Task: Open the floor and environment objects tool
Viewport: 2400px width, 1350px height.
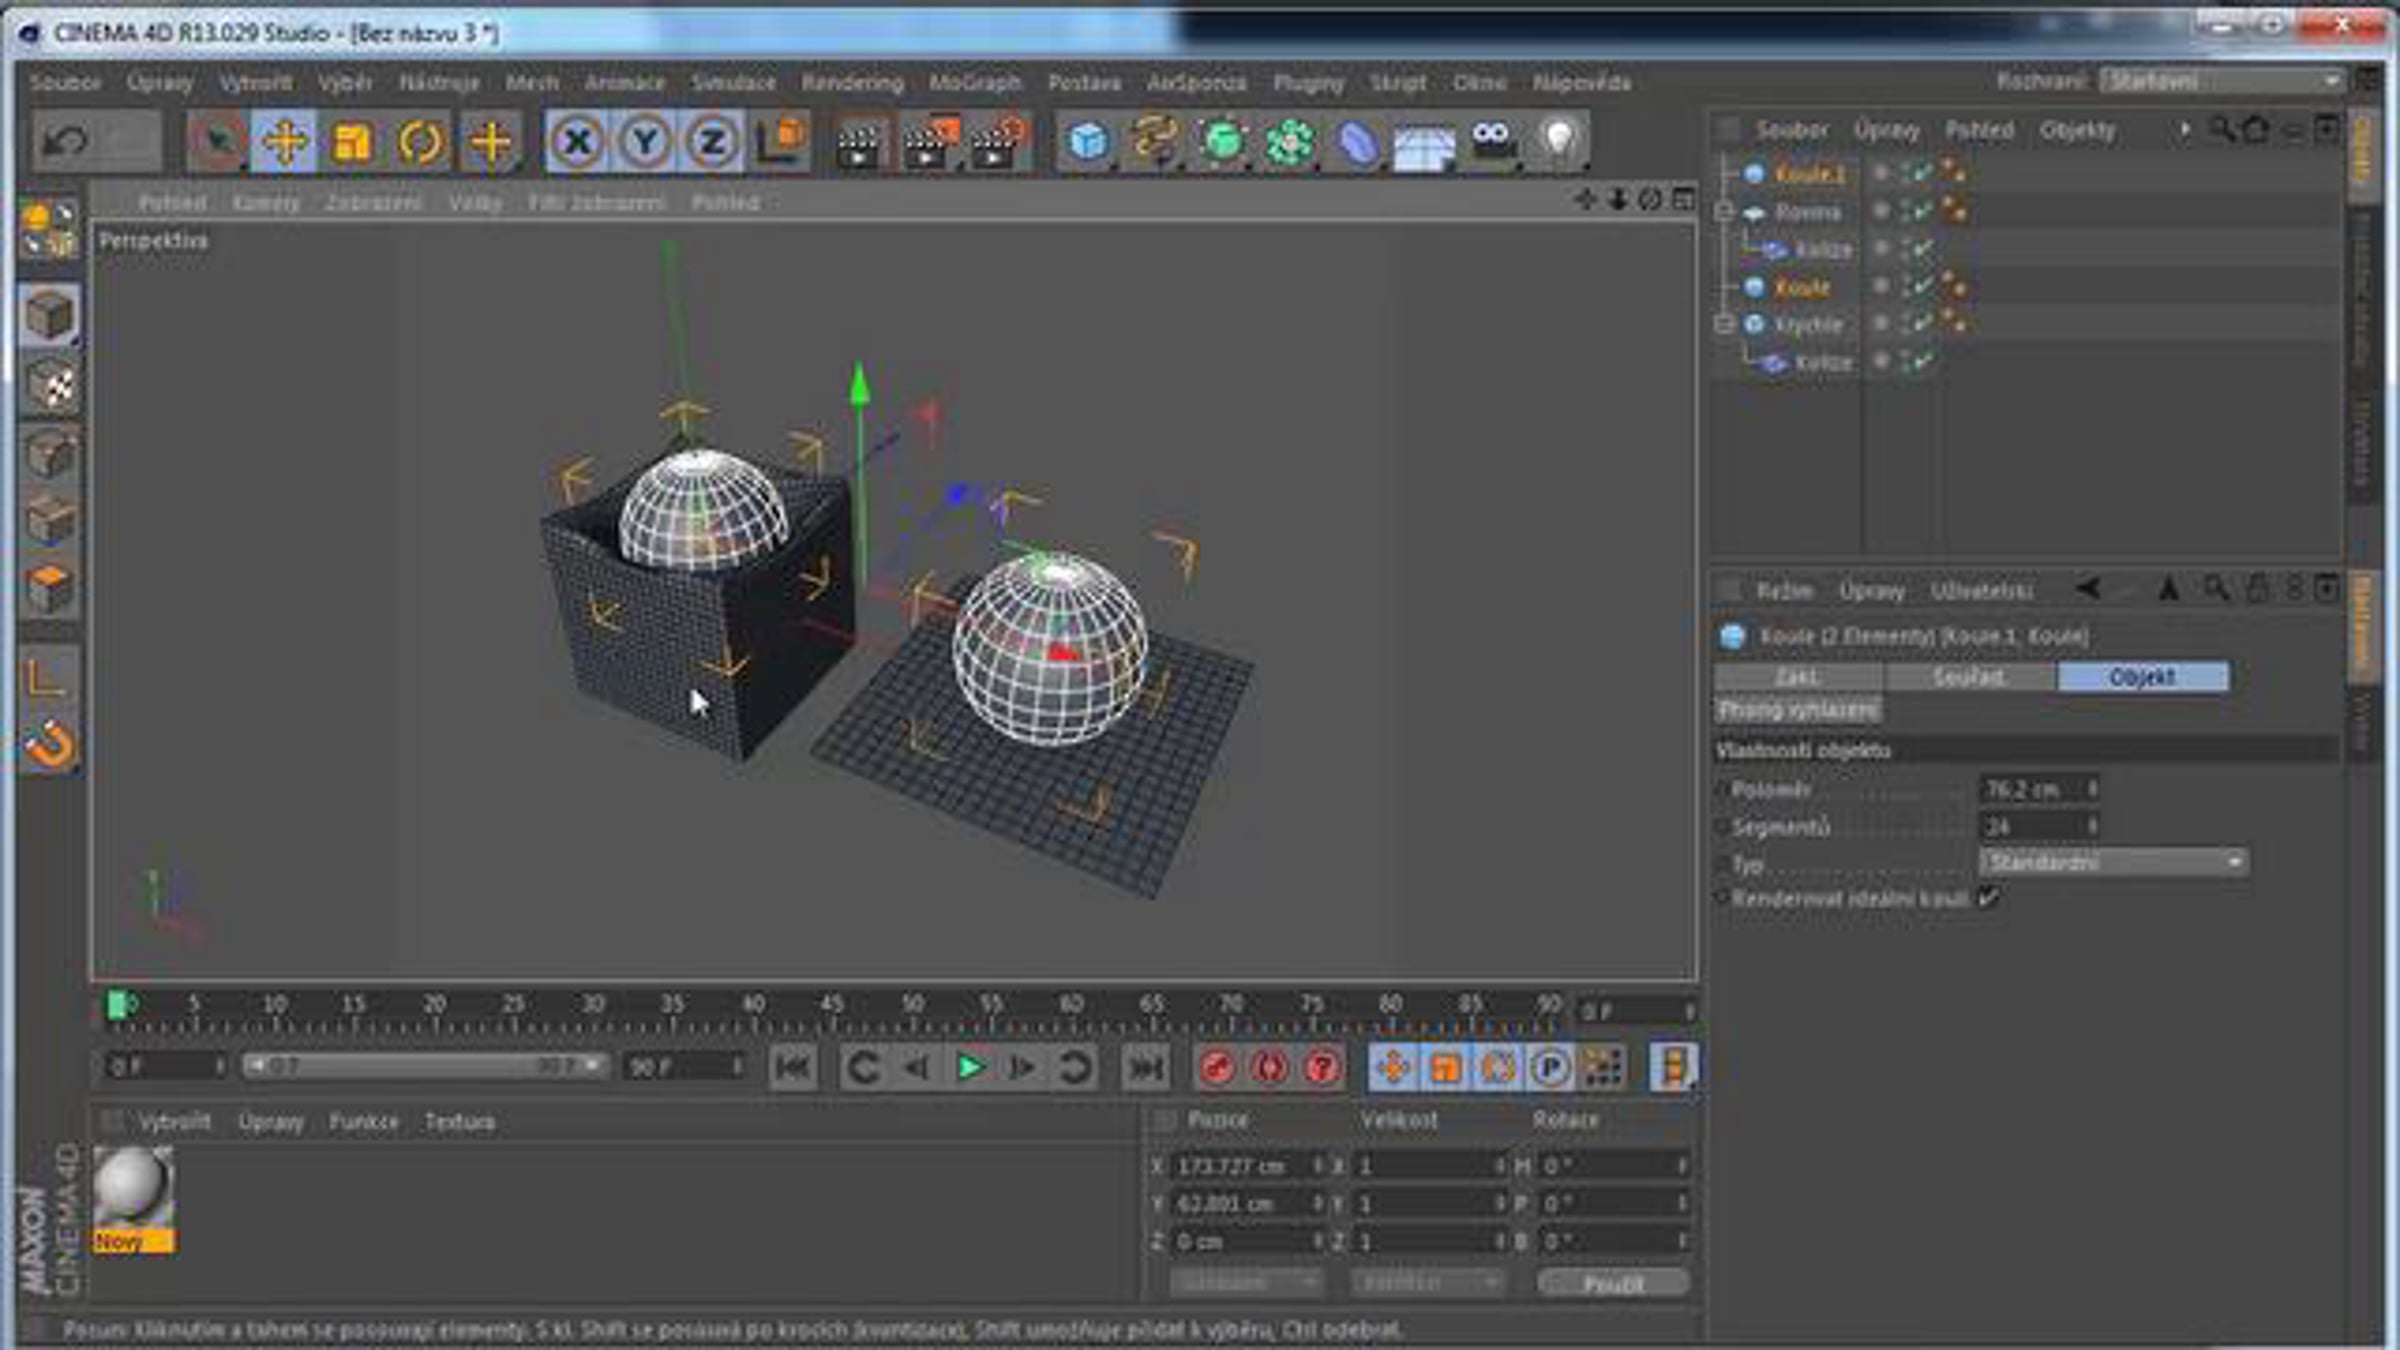Action: click(x=1425, y=142)
